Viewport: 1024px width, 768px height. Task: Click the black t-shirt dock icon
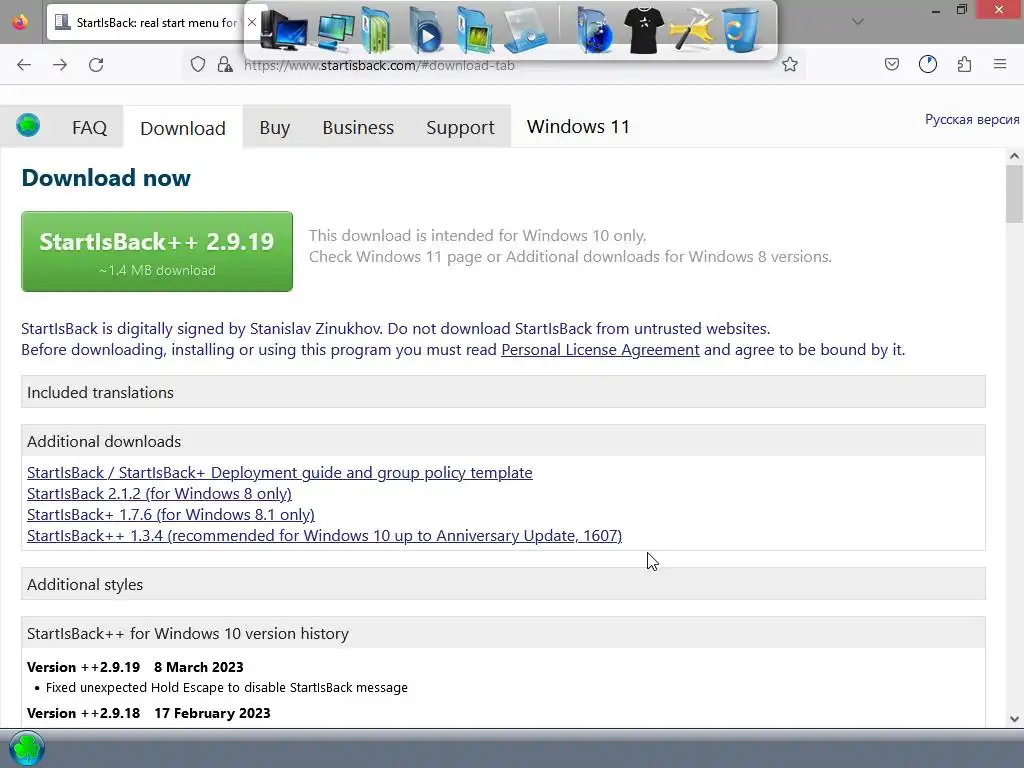pos(643,29)
